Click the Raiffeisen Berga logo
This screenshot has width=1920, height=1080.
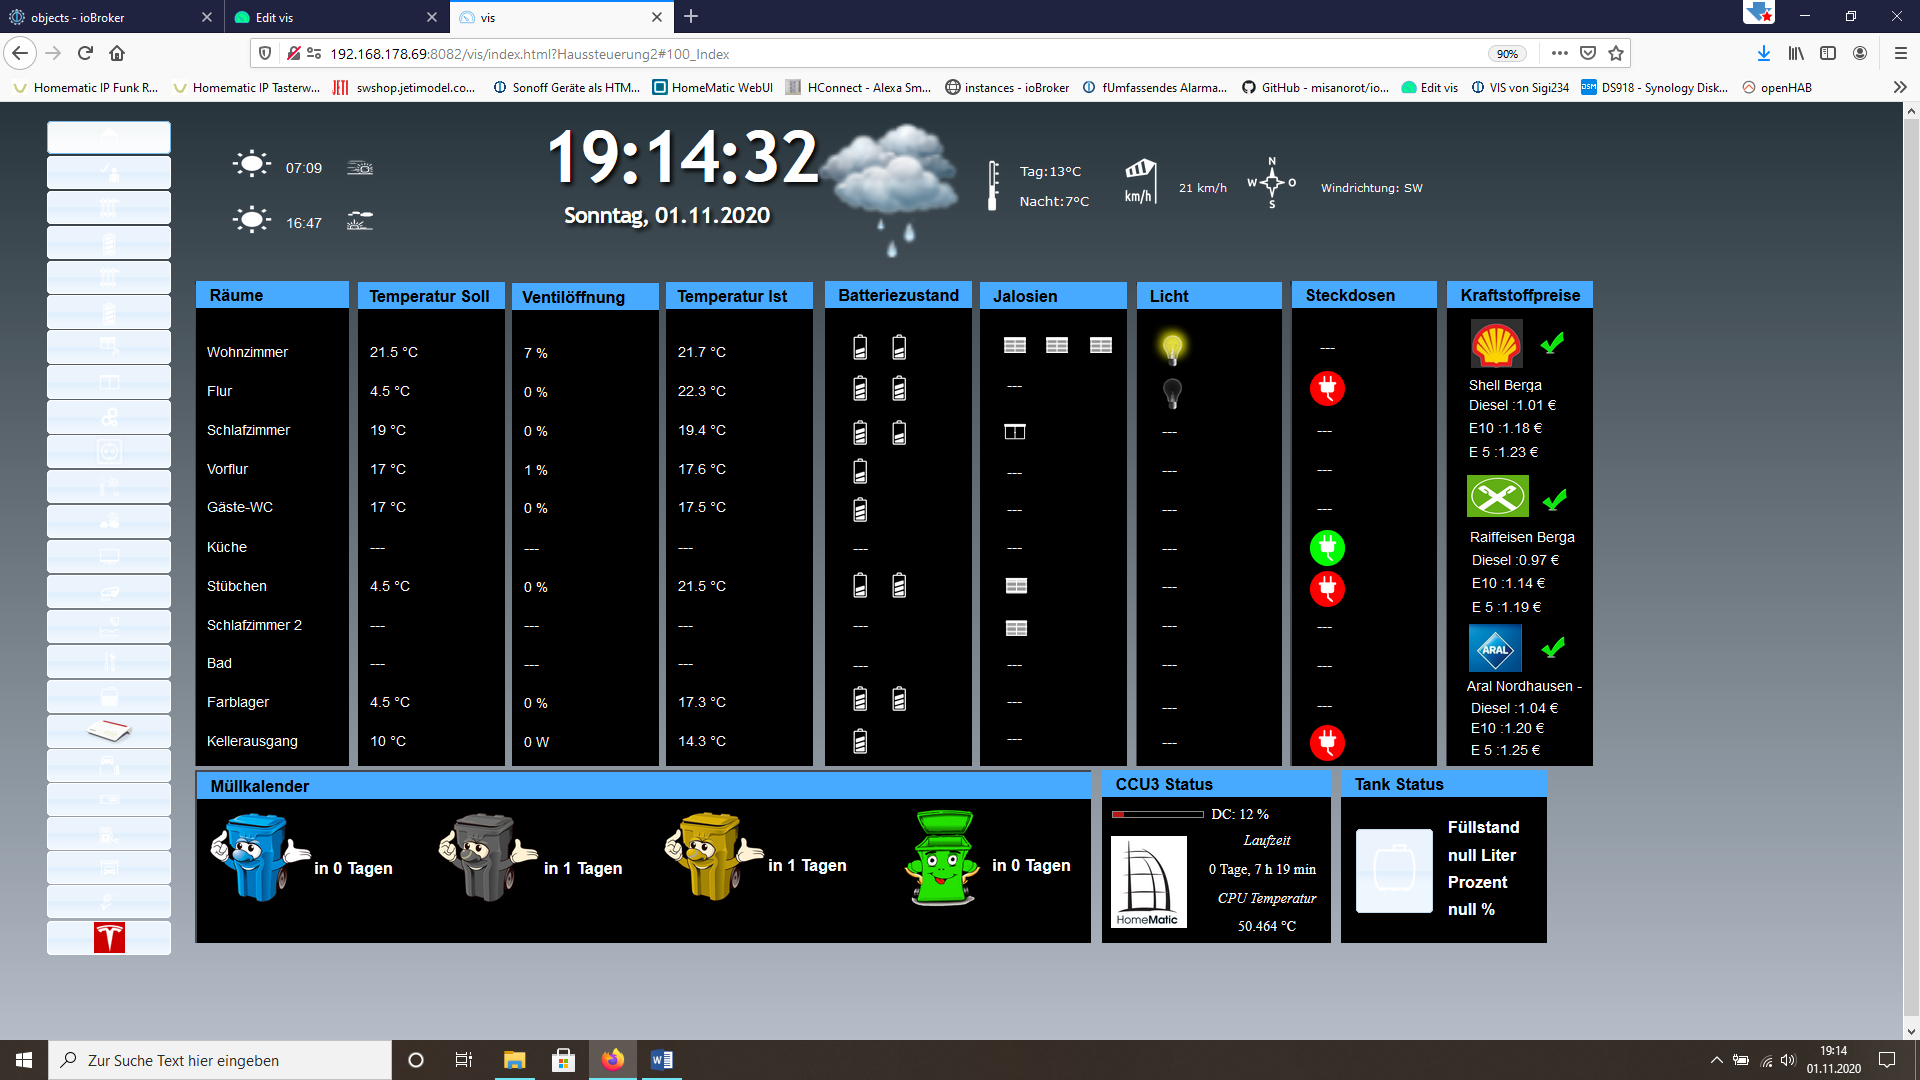coord(1497,496)
